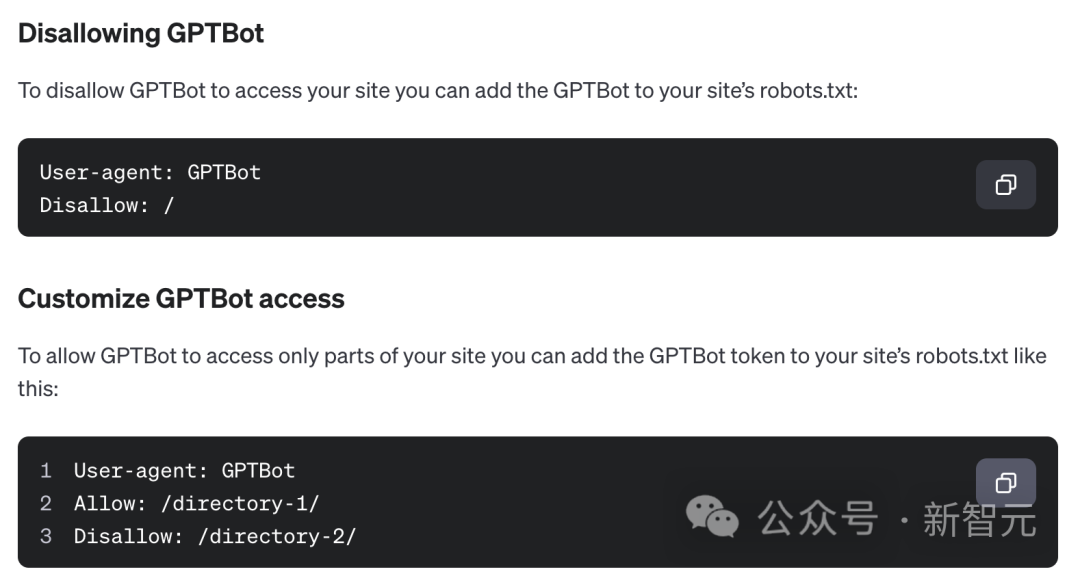Click the "Customize GPTBot access" heading
Image resolution: width=1080 pixels, height=576 pixels.
(x=181, y=298)
